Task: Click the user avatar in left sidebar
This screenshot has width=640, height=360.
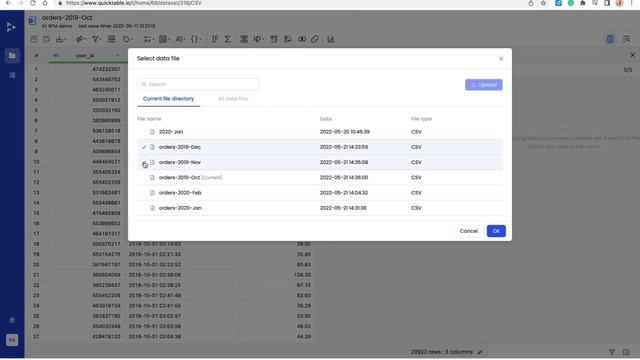Action: click(12, 340)
